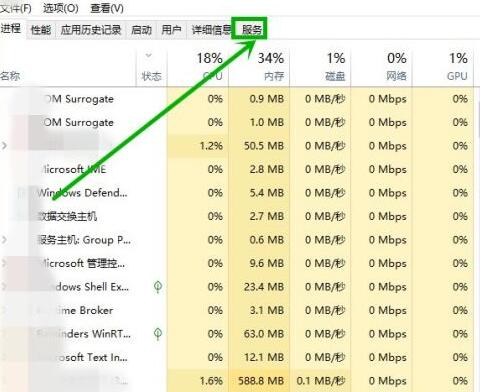Viewport: 480px width, 392px height.
Task: Expand the blurred row using 50.5 MB
Action: (4, 146)
